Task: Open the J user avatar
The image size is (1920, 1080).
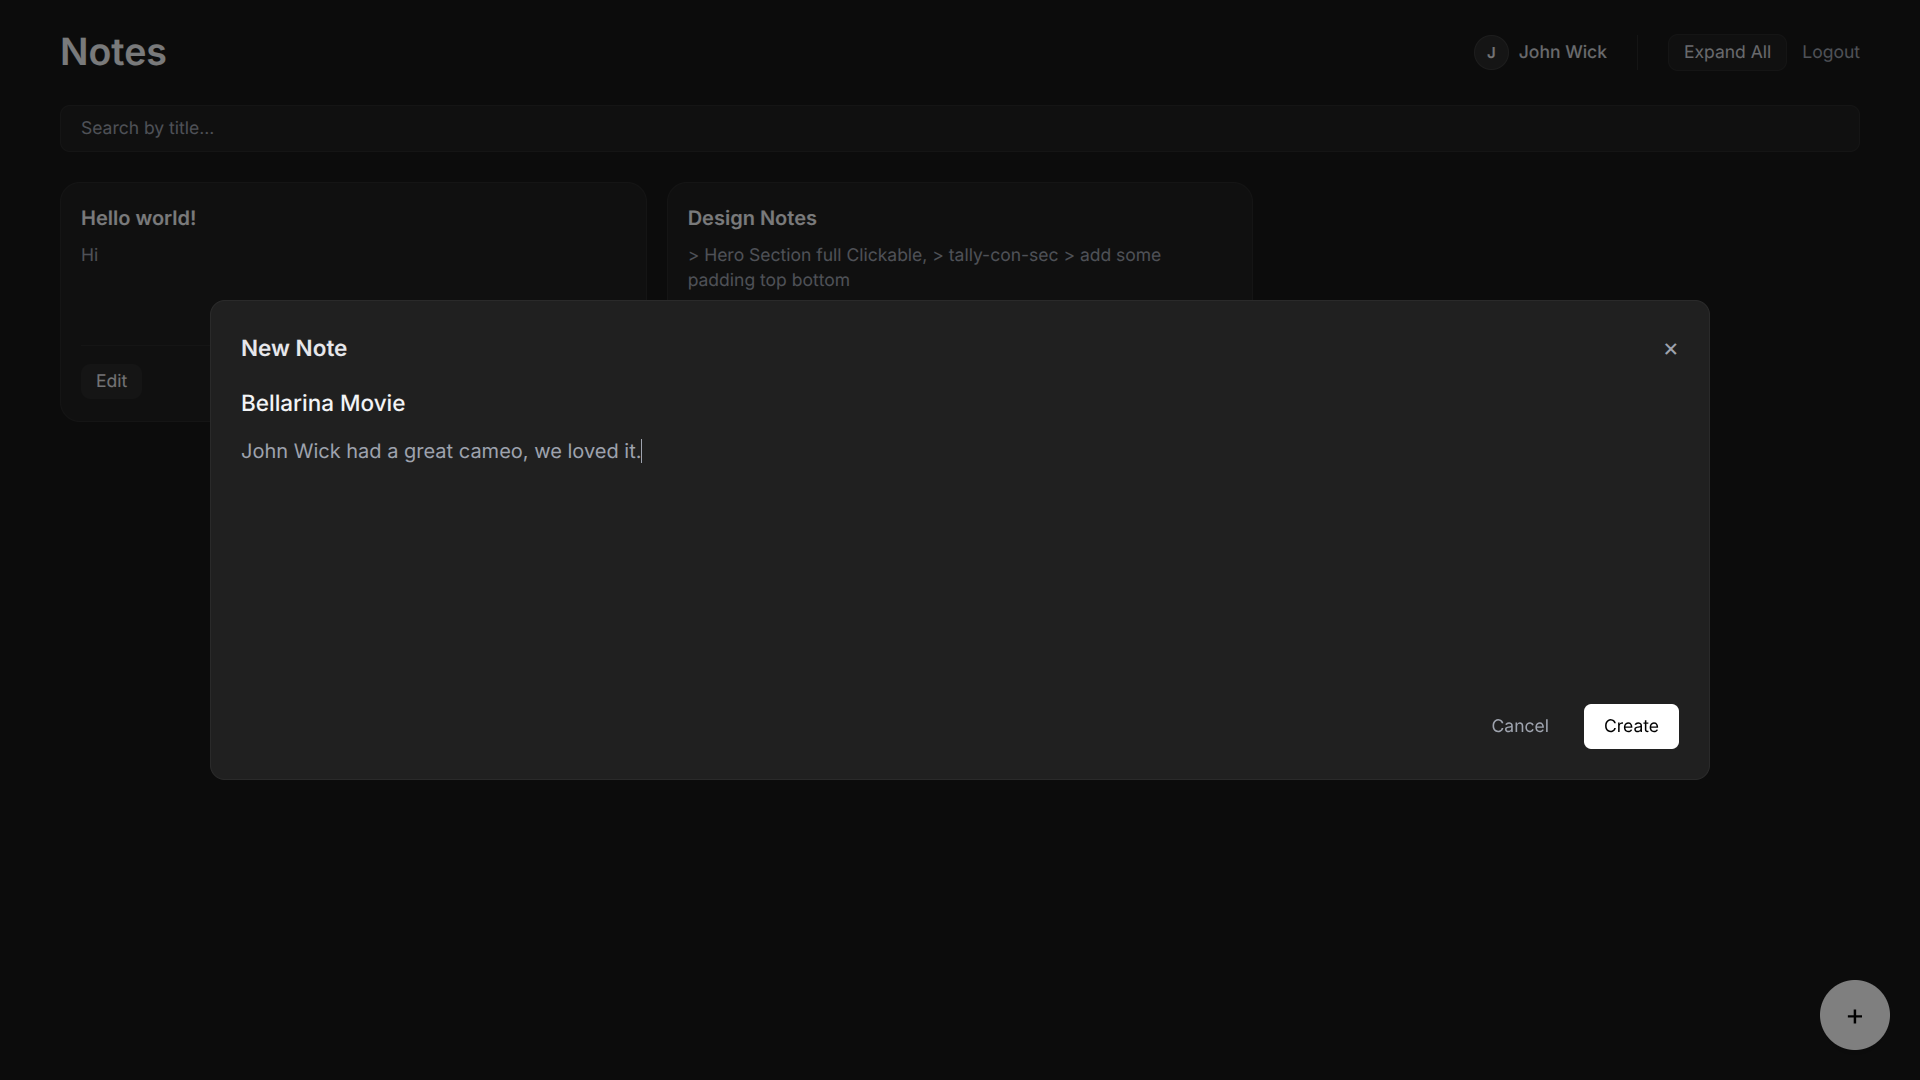Action: coord(1491,52)
